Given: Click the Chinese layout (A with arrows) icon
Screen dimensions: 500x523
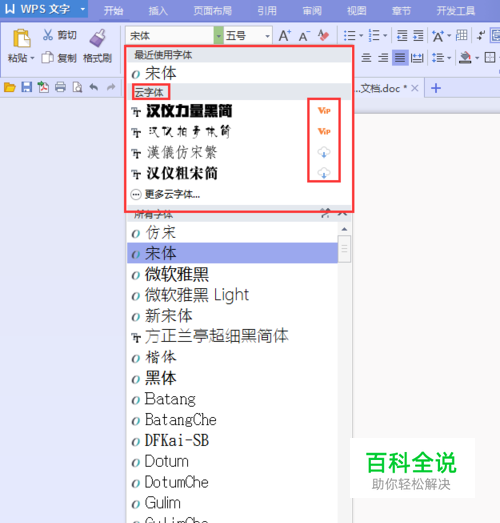Looking at the screenshot, I should point(438,36).
